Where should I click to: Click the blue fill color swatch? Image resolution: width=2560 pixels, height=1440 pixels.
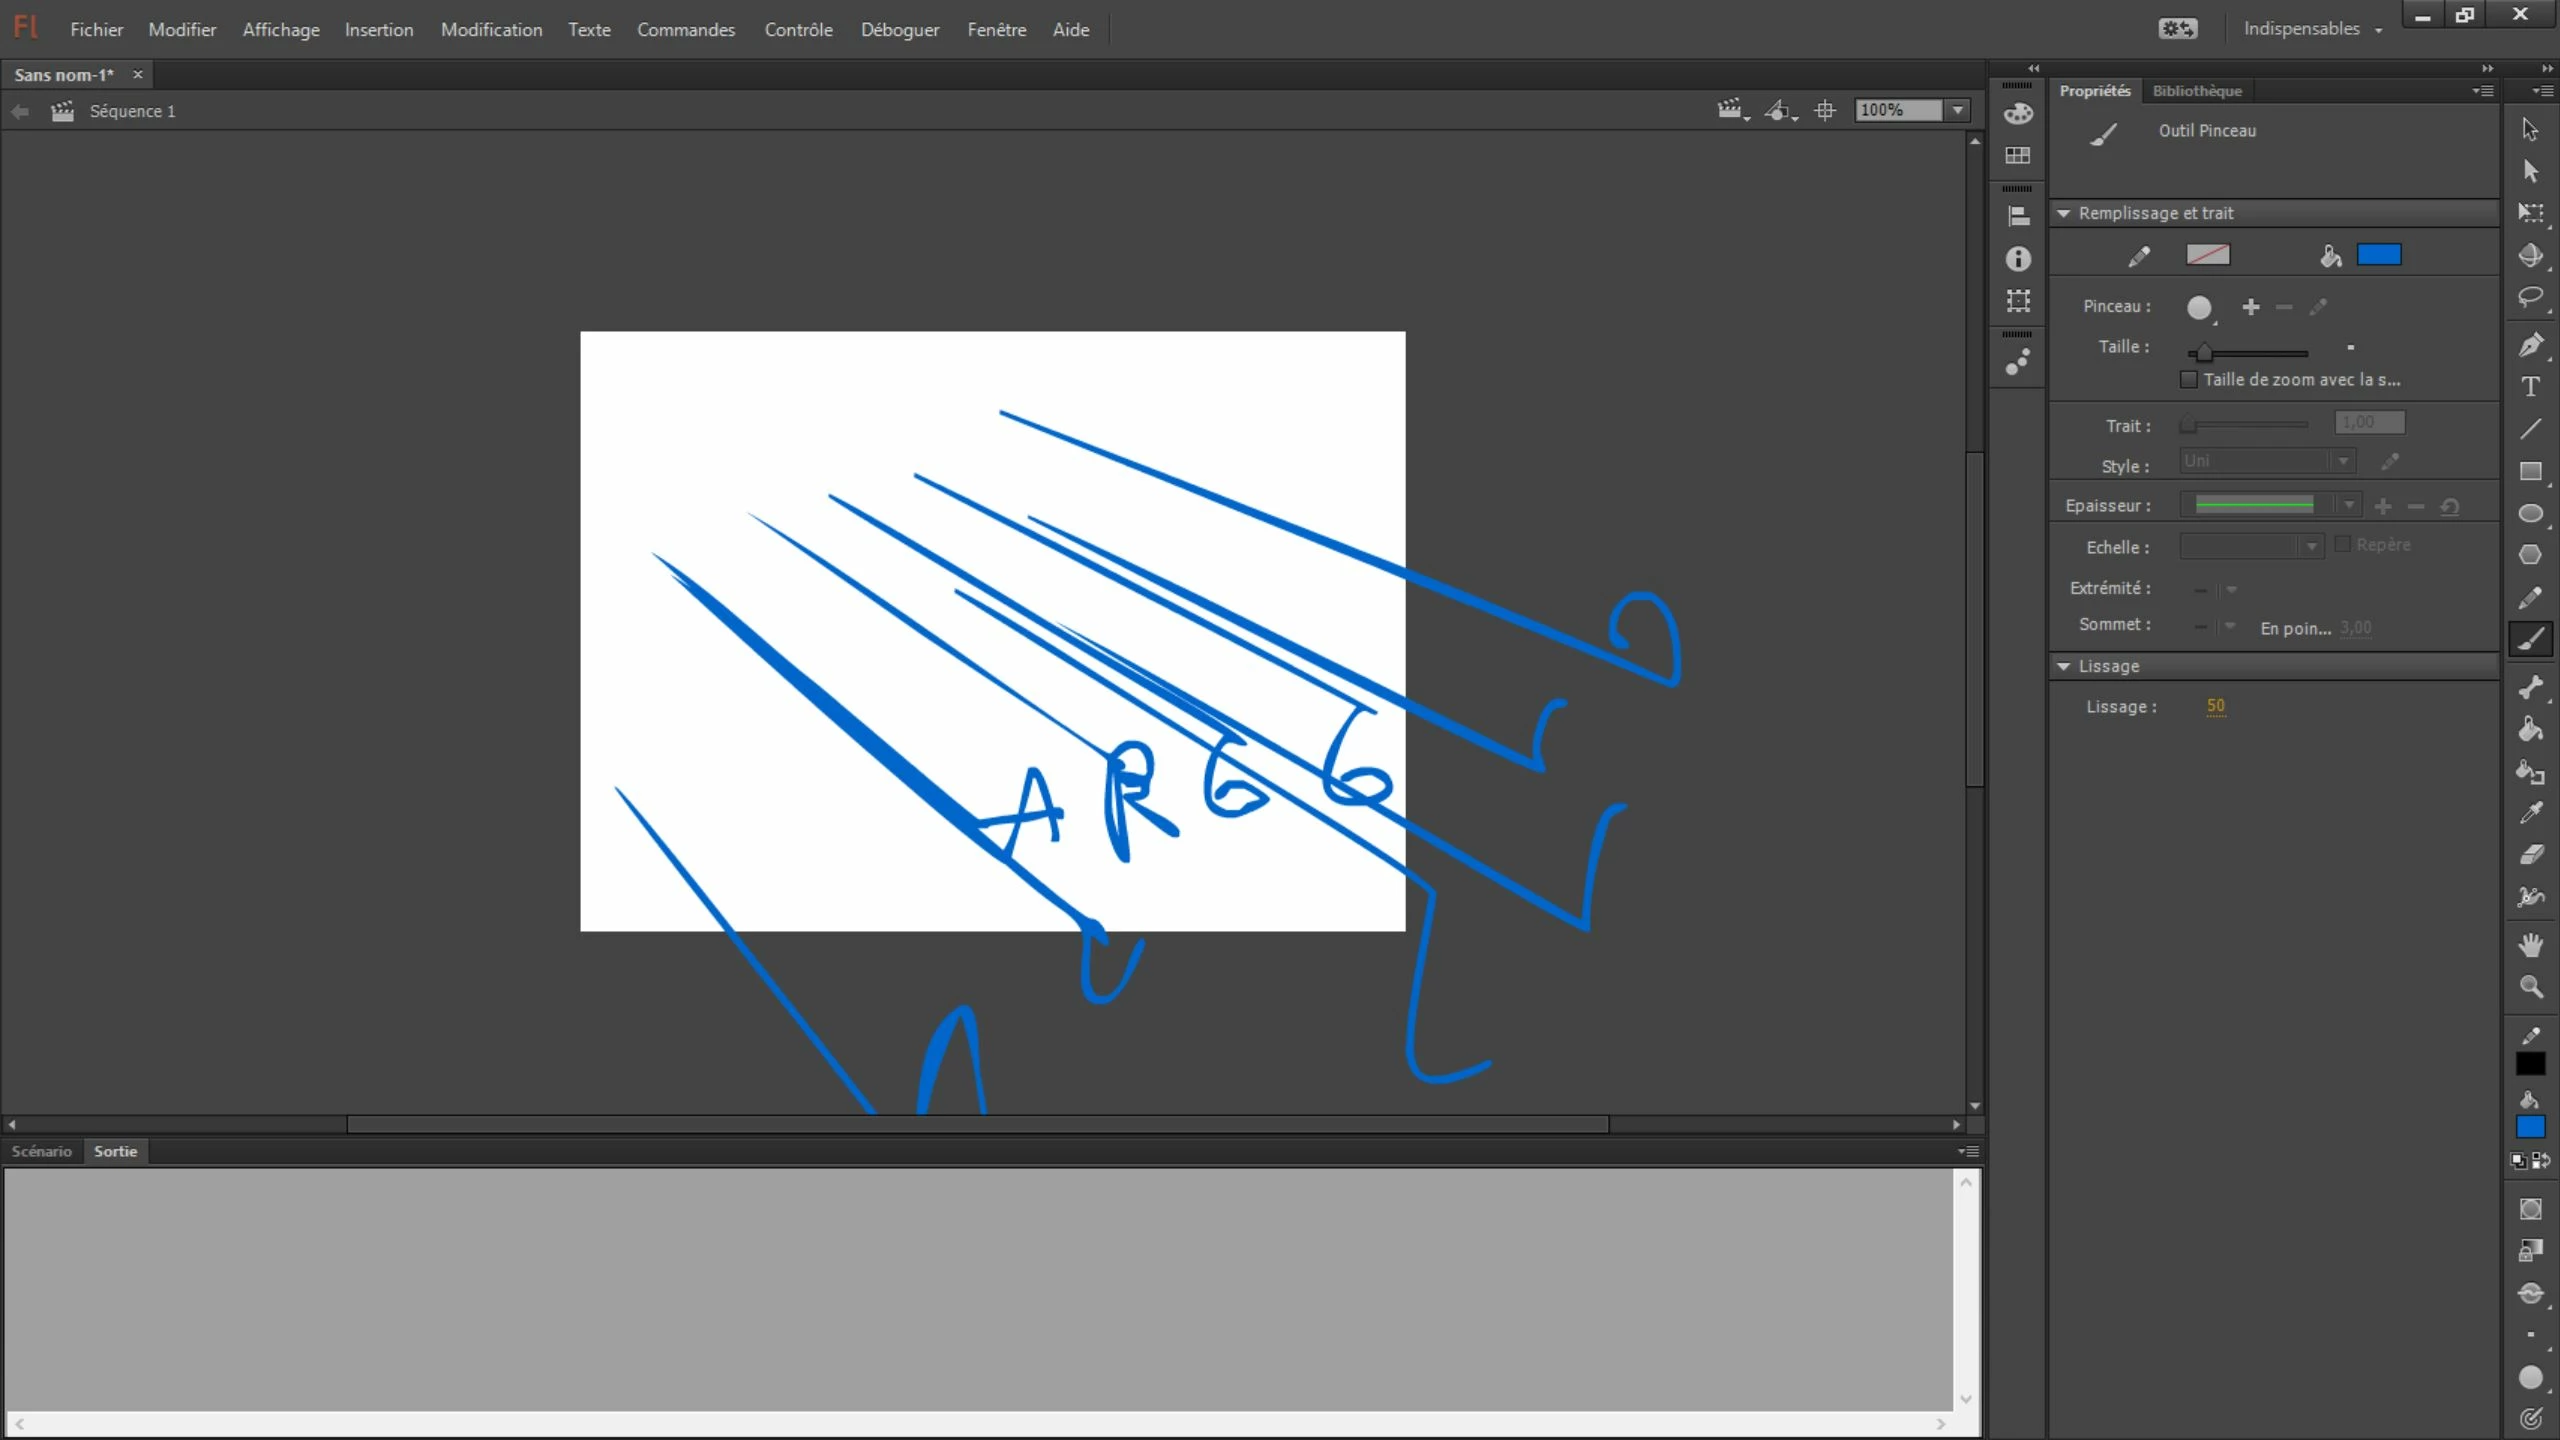2378,255
